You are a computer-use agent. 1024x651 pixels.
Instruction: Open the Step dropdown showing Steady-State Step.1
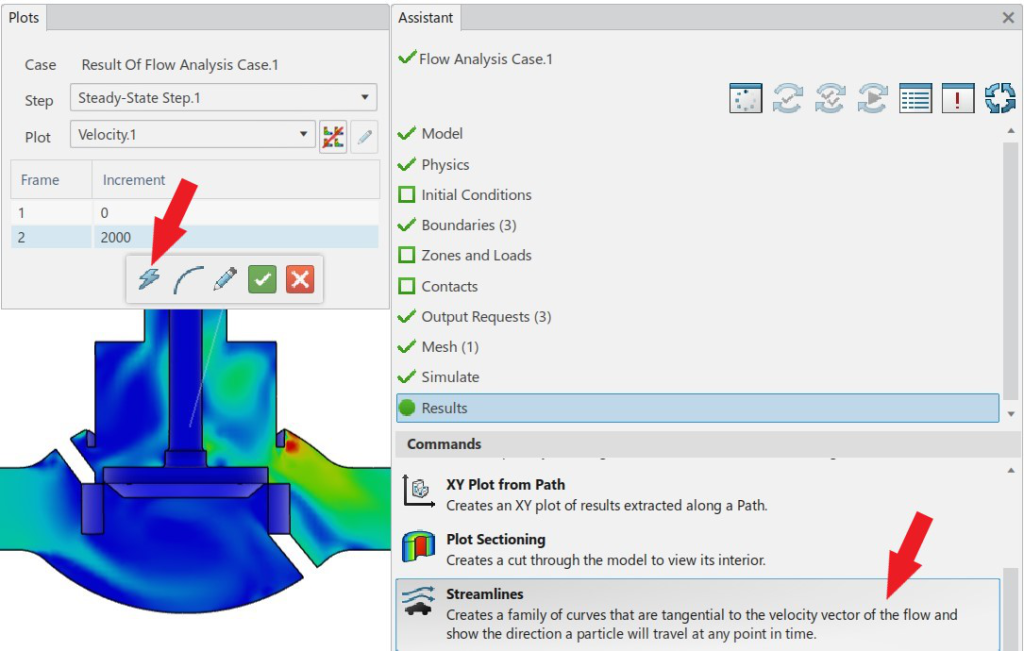pos(223,99)
